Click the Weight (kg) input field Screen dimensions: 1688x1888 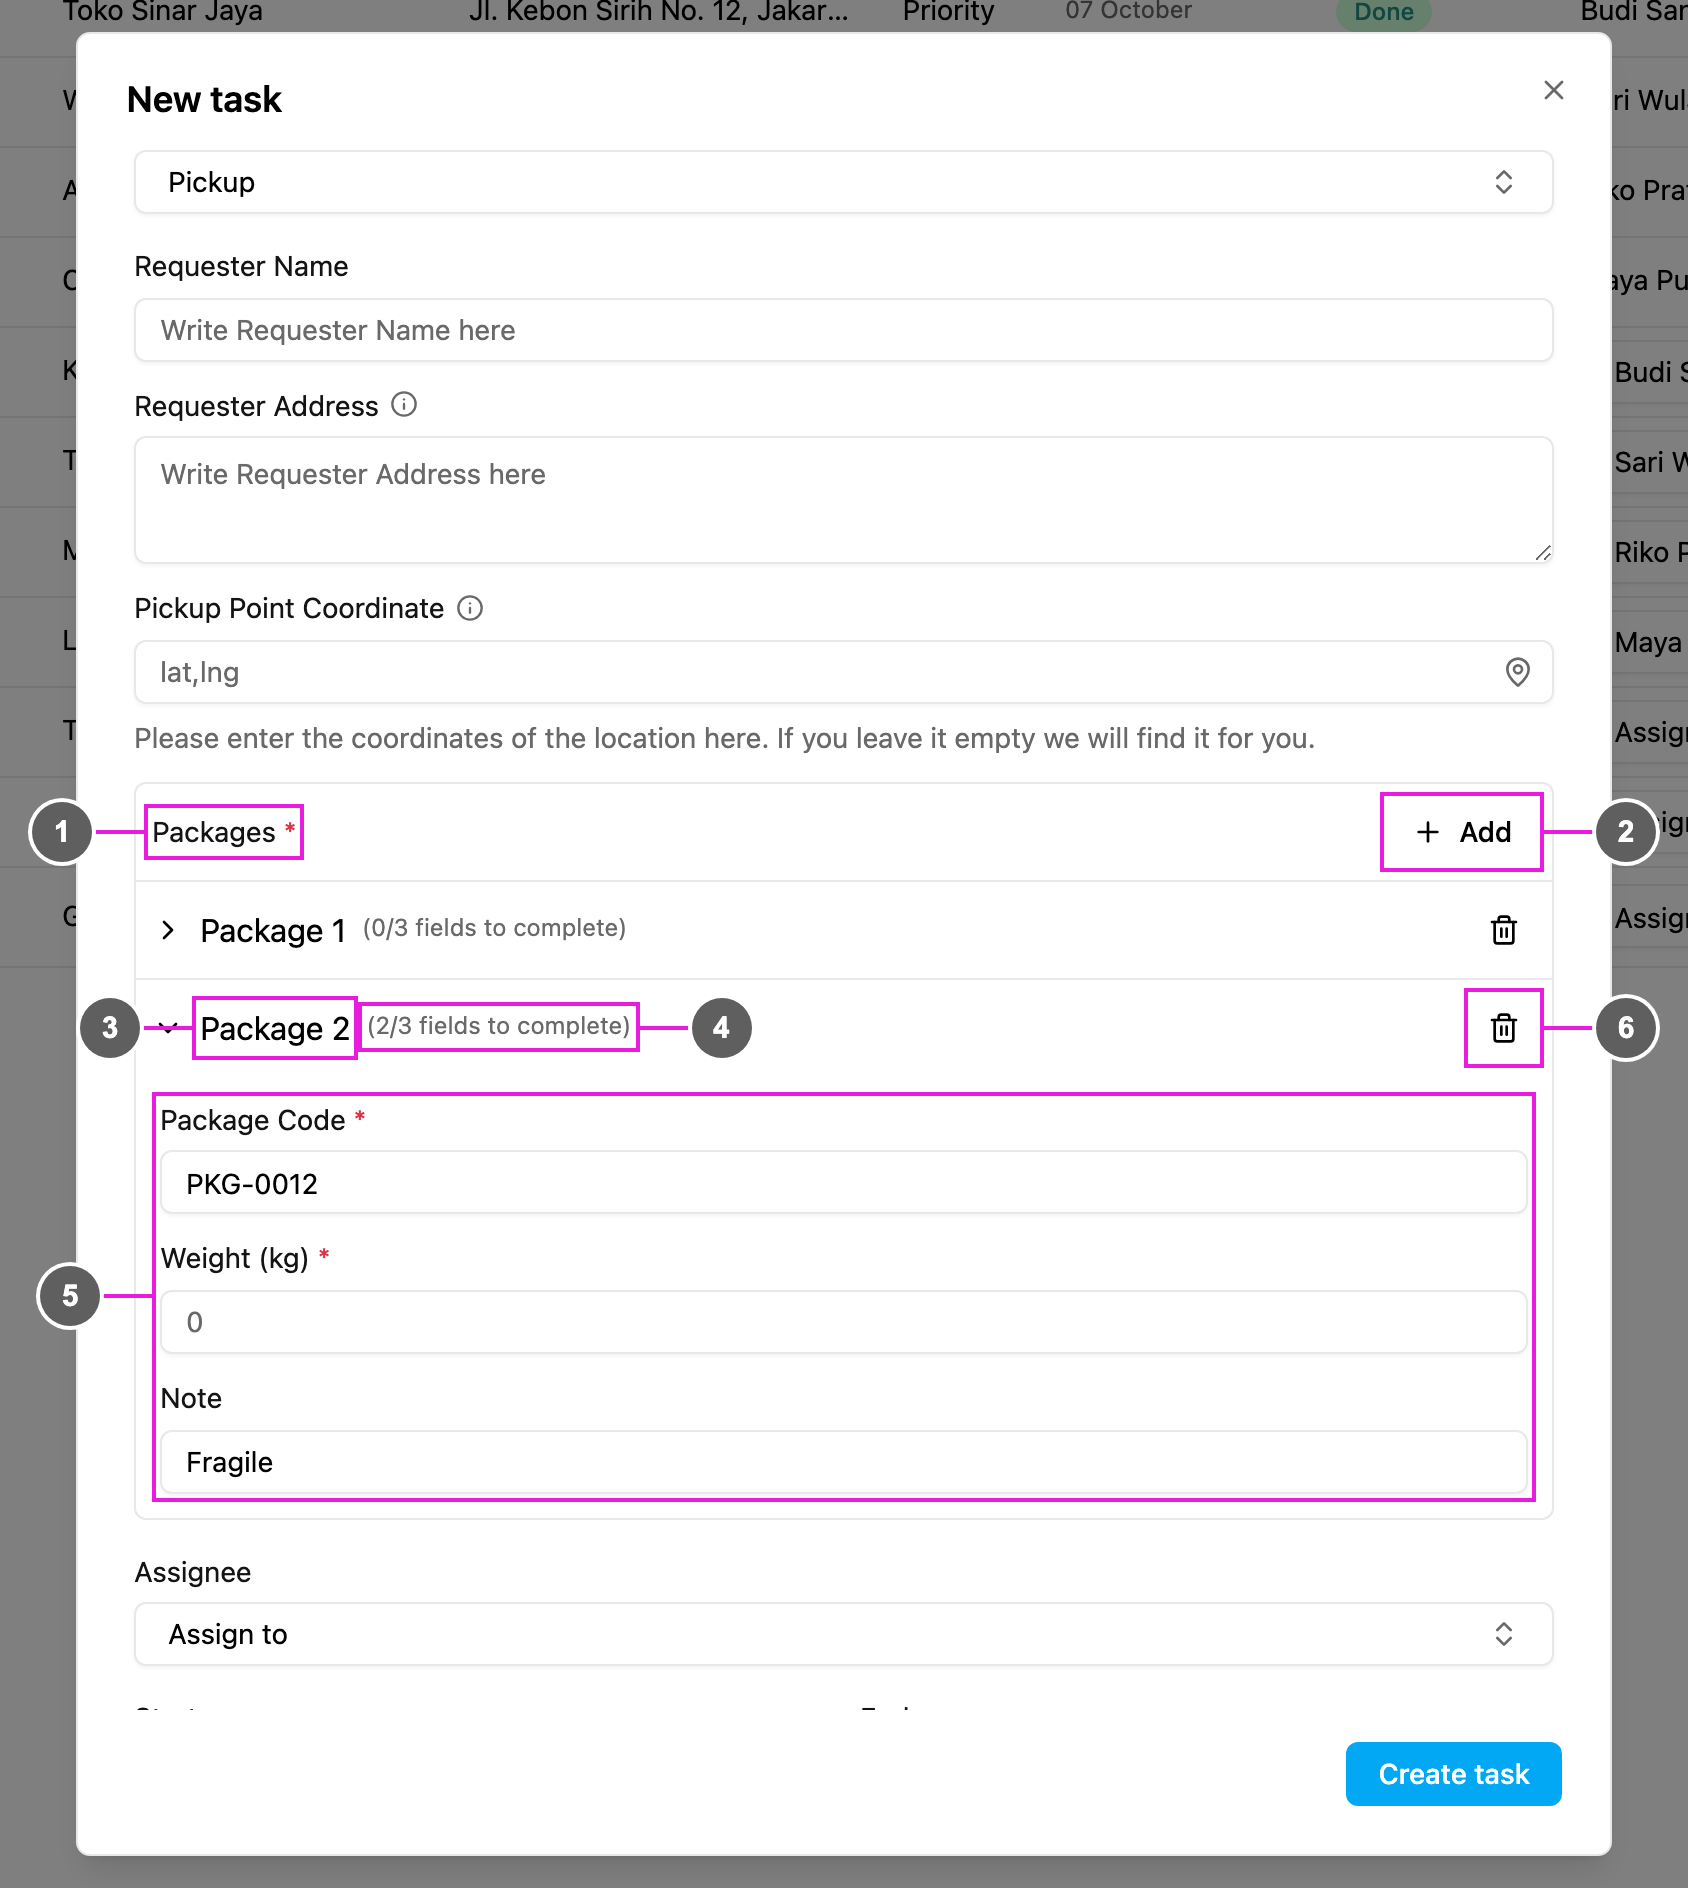[x=843, y=1322]
